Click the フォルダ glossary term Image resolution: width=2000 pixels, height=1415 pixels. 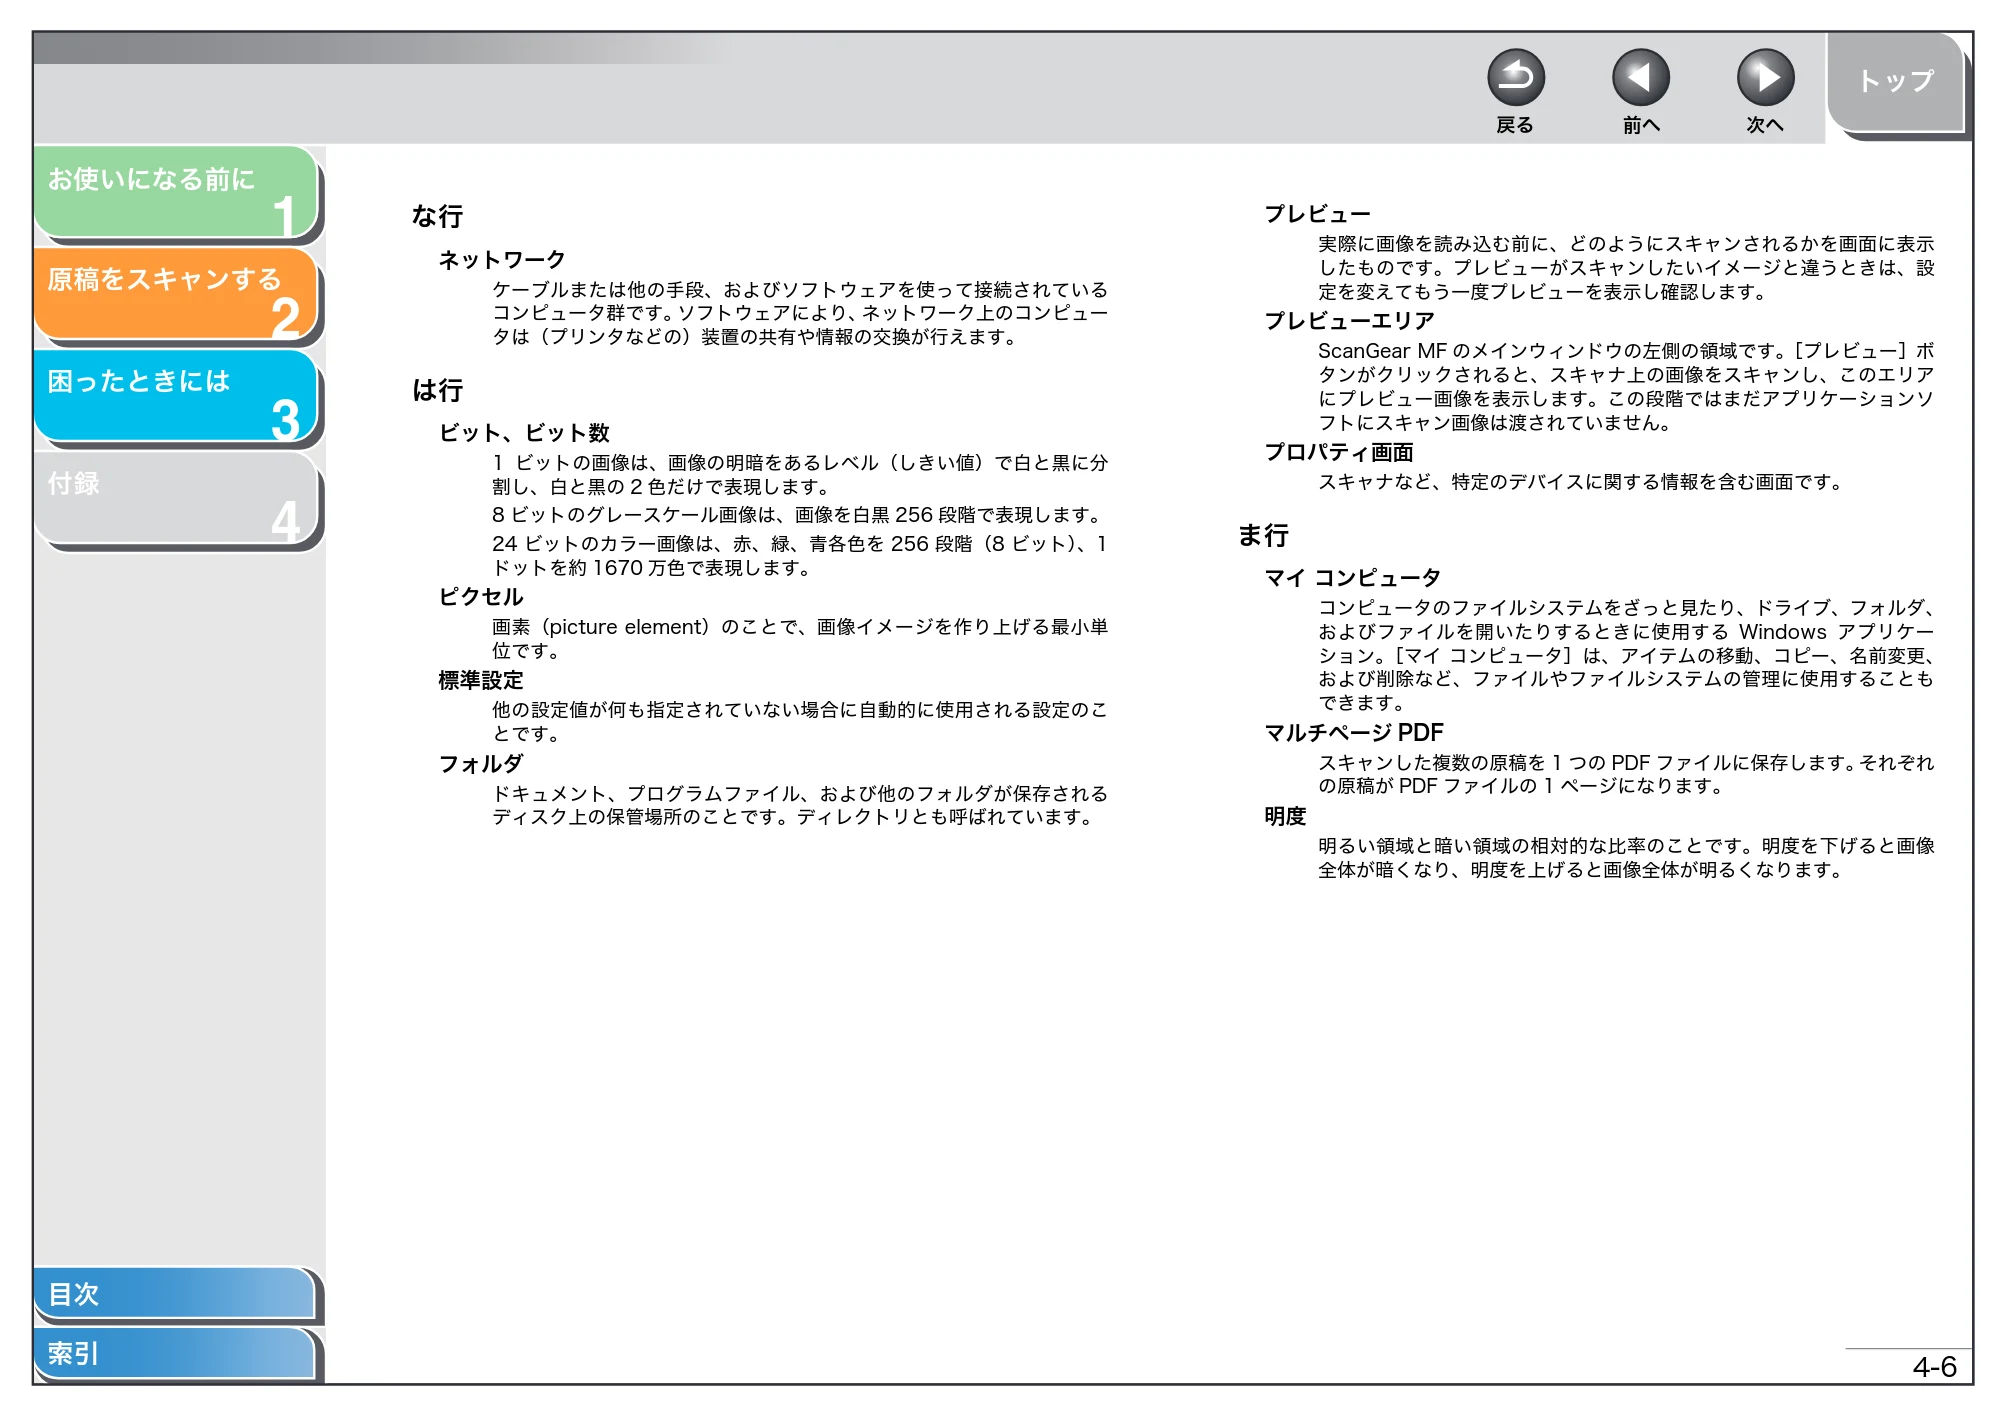(x=481, y=764)
